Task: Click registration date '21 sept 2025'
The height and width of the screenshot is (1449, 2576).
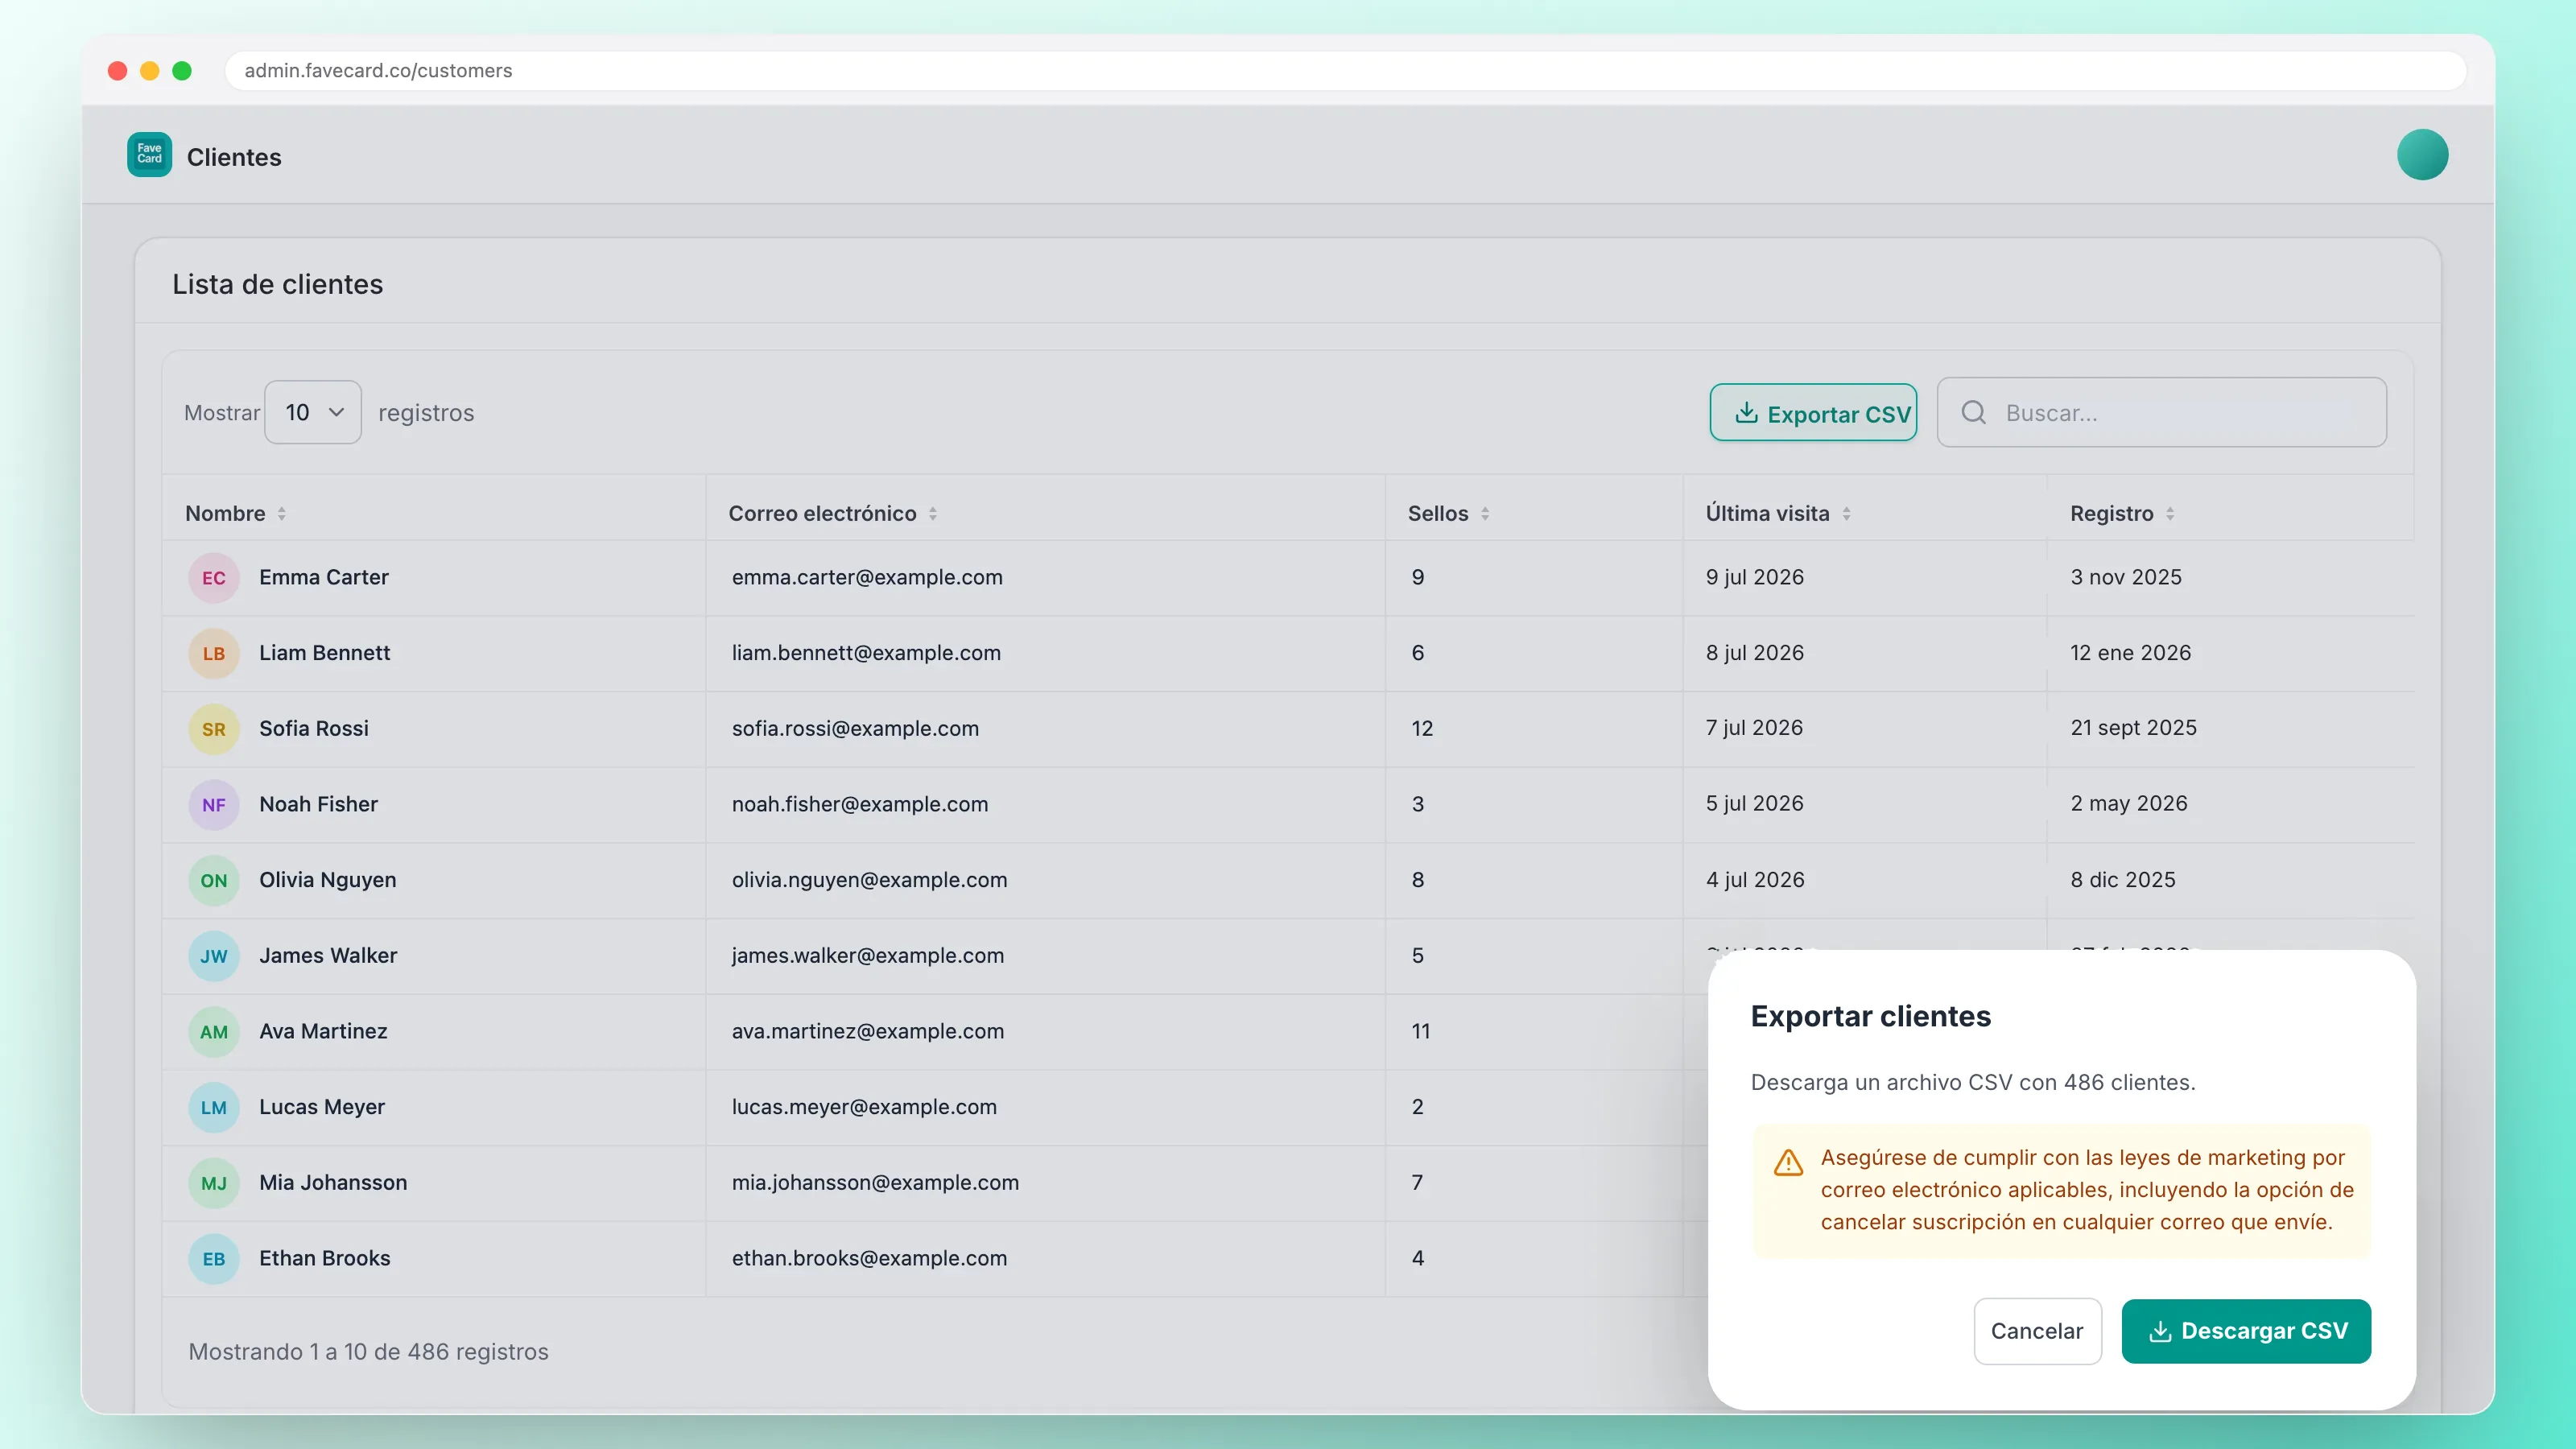Action: pos(2133,728)
